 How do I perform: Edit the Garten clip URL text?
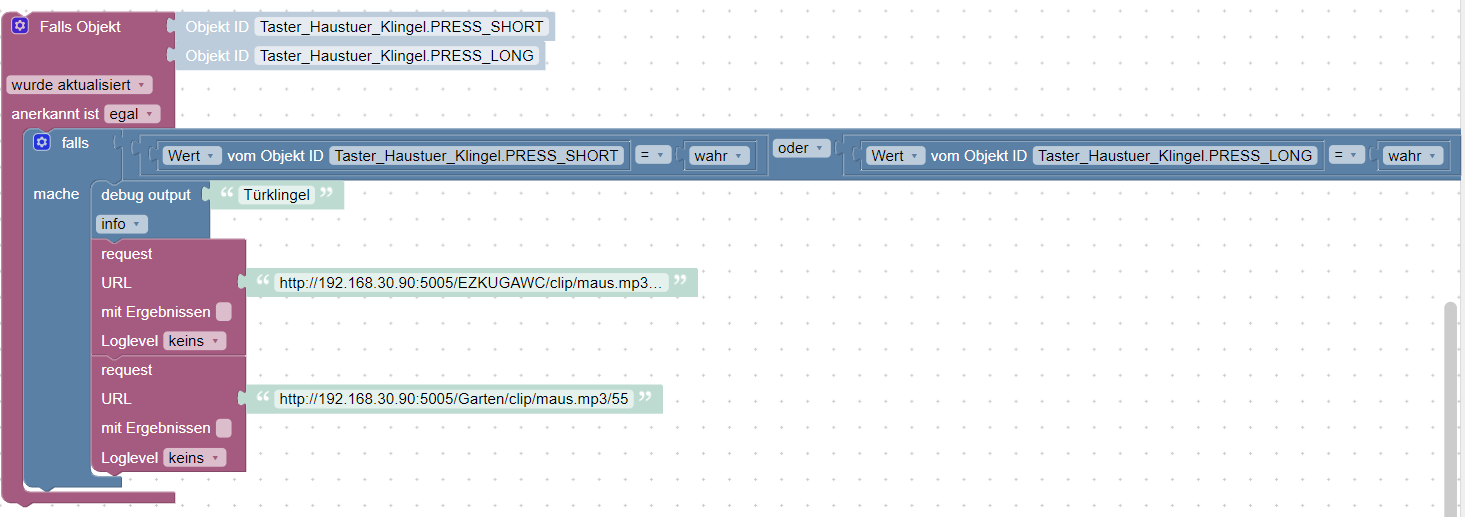pyautogui.click(x=454, y=399)
